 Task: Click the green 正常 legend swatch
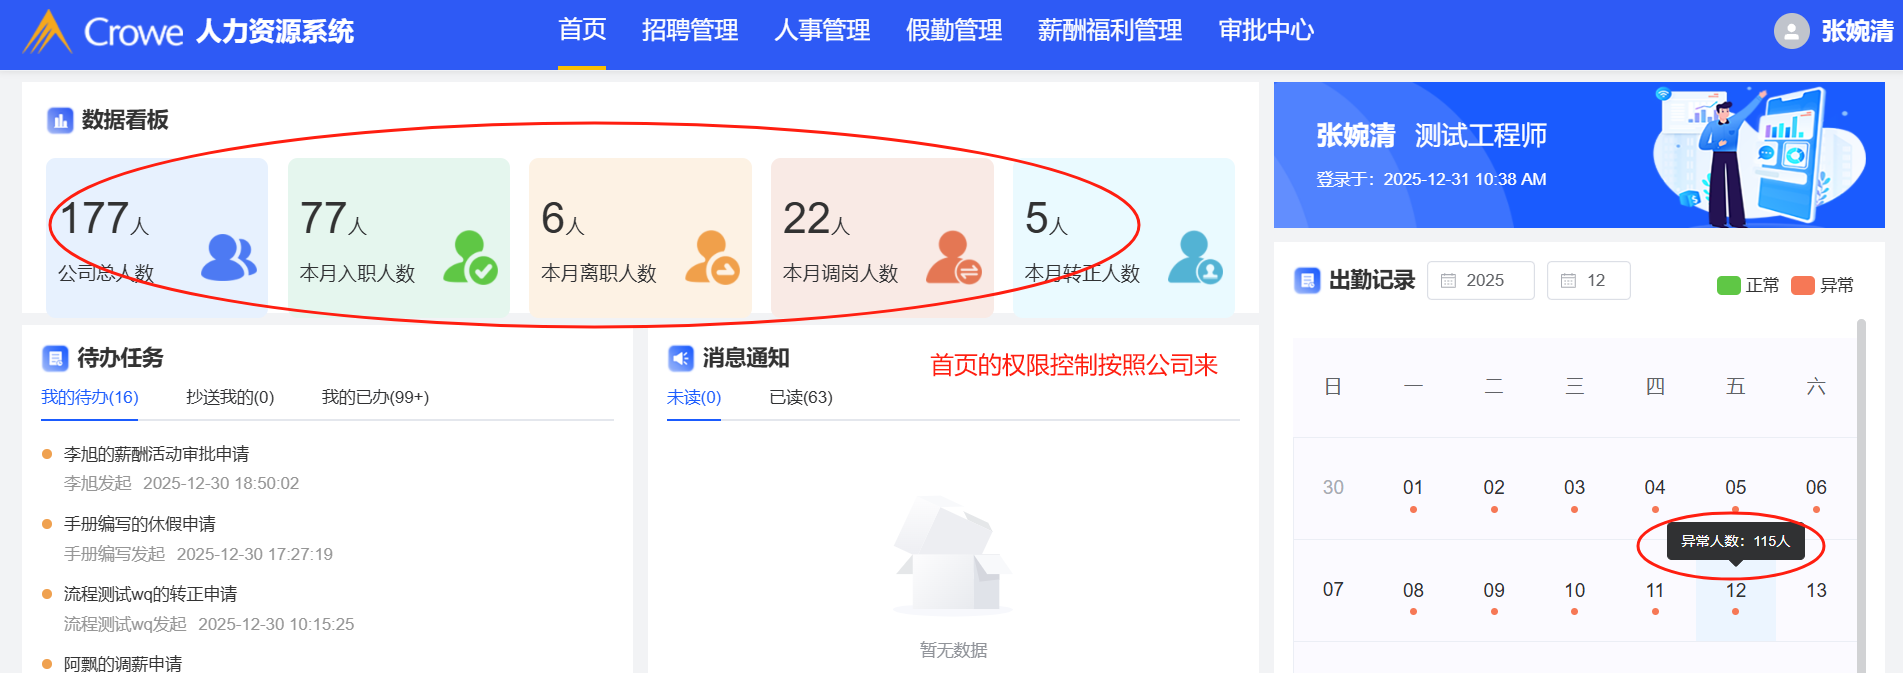coord(1729,285)
